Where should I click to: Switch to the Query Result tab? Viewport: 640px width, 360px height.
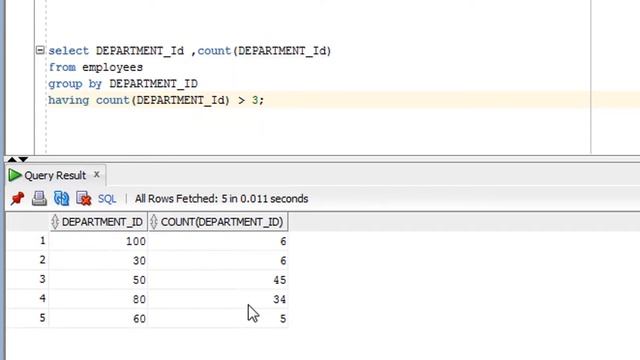coord(55,176)
